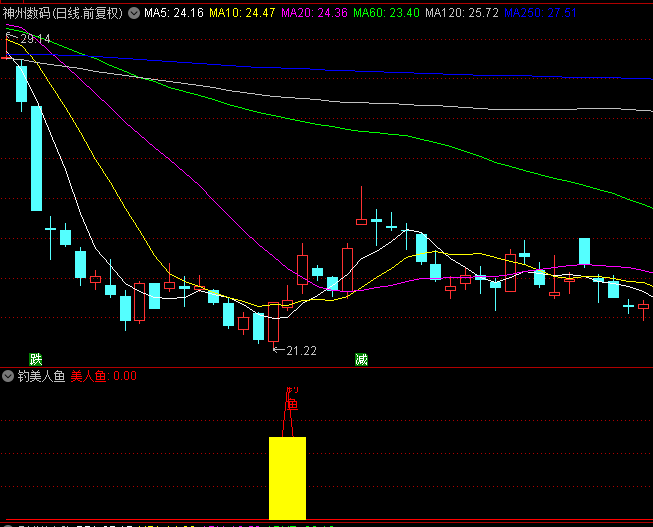The image size is (653, 527).
Task: Select the MA5: 24.16 label
Action: (x=174, y=13)
